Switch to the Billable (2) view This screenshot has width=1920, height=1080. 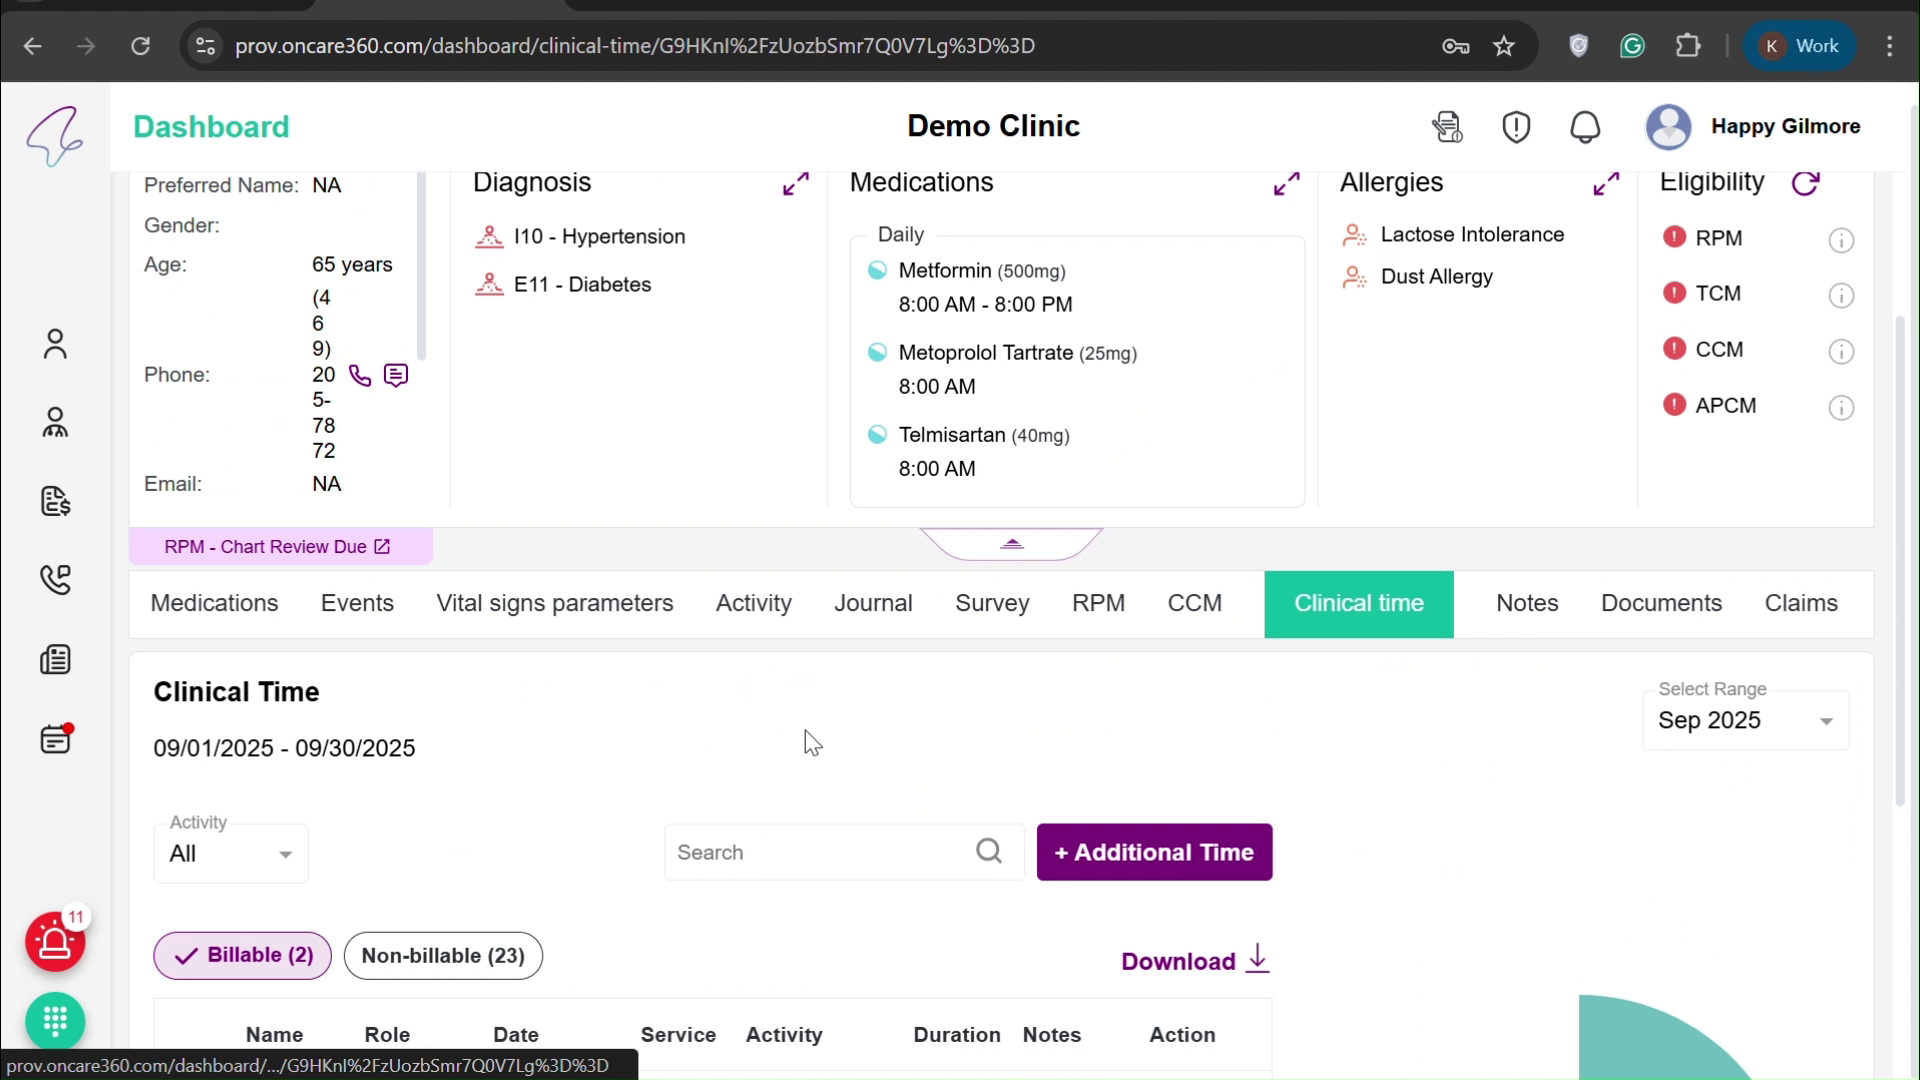coord(241,956)
